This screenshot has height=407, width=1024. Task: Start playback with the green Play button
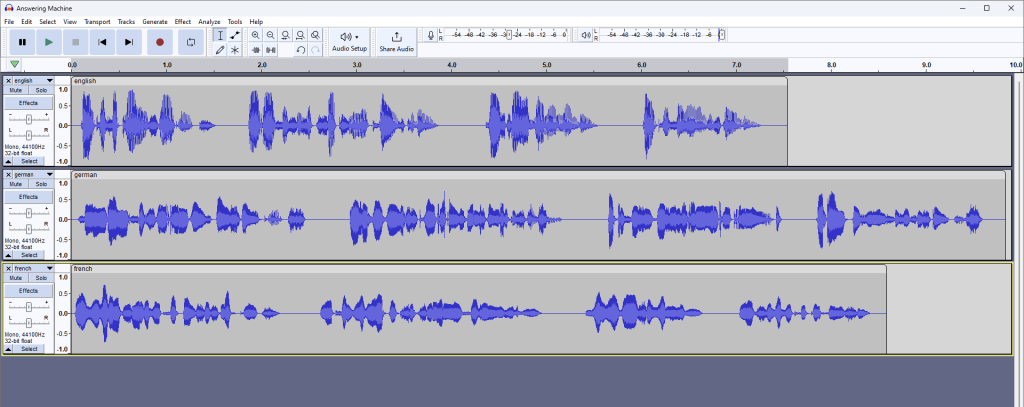point(49,42)
